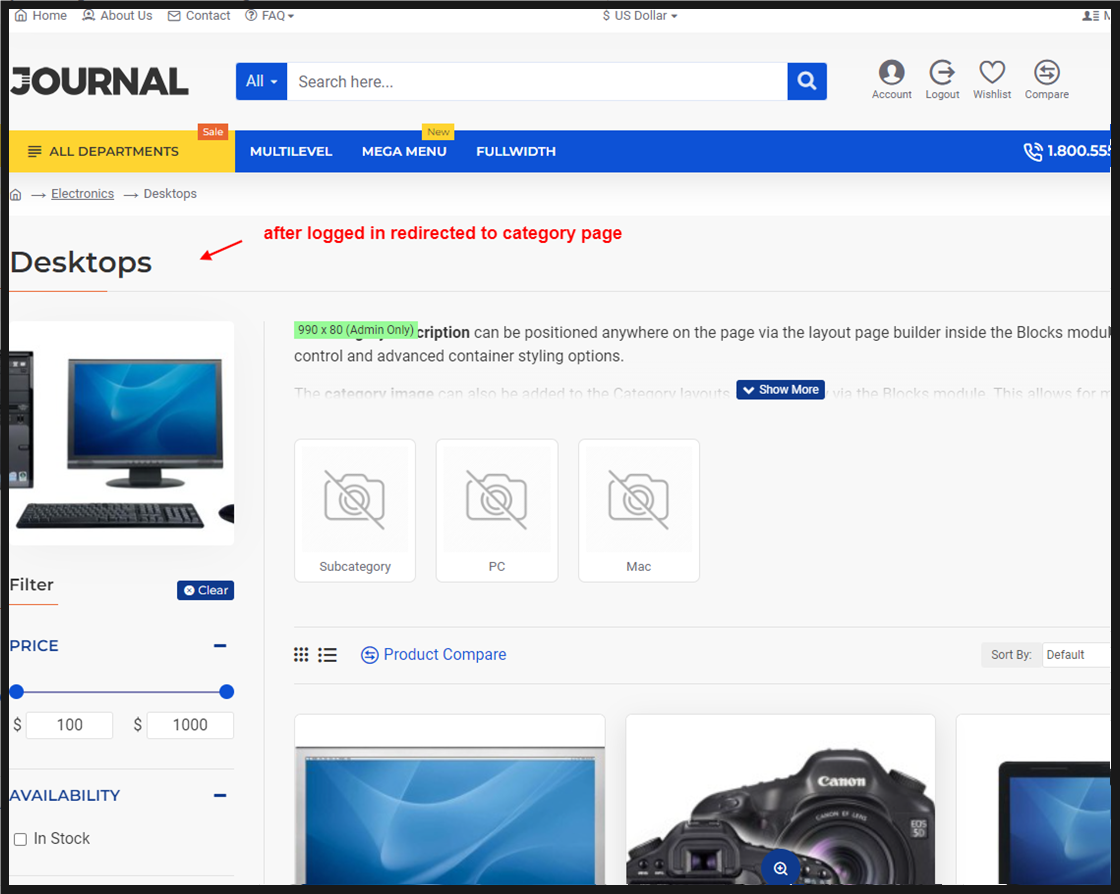Collapse the AVAILABILITY filter section
1120x894 pixels.
coord(220,795)
